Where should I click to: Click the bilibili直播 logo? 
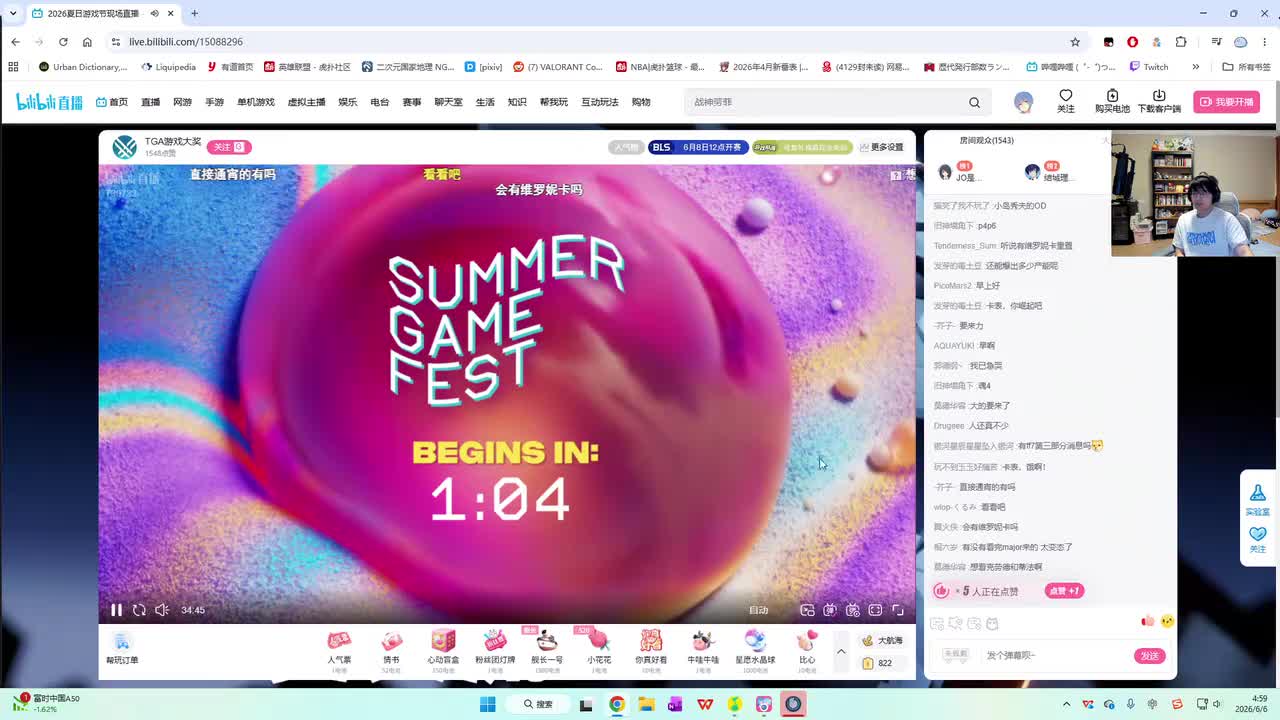tap(49, 102)
